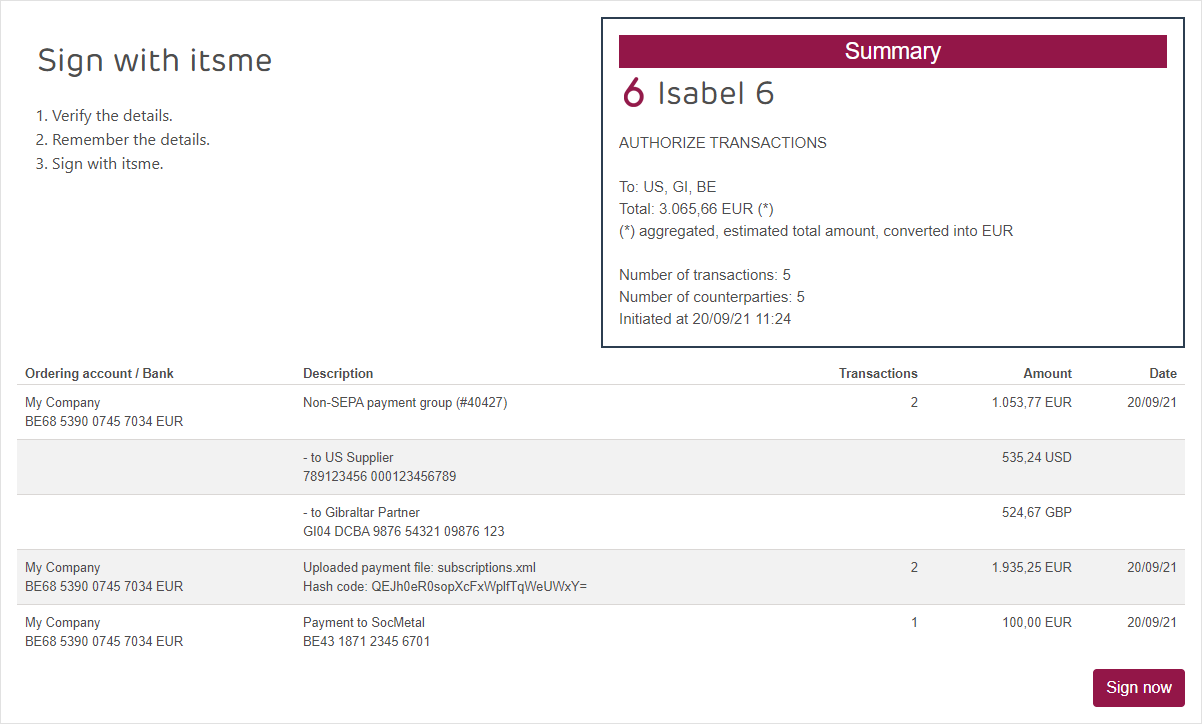Click the Sign with itsme heading
This screenshot has width=1202, height=724.
[154, 60]
